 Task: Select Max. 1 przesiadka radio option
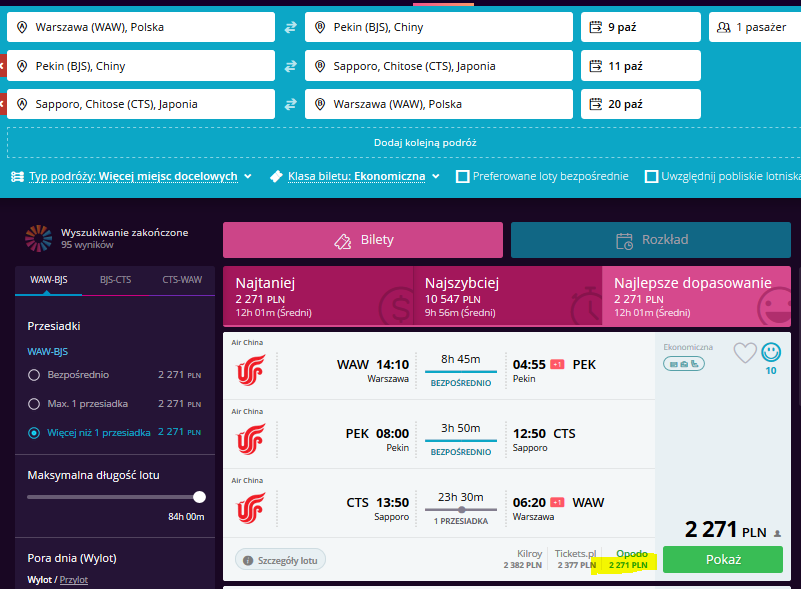34,404
